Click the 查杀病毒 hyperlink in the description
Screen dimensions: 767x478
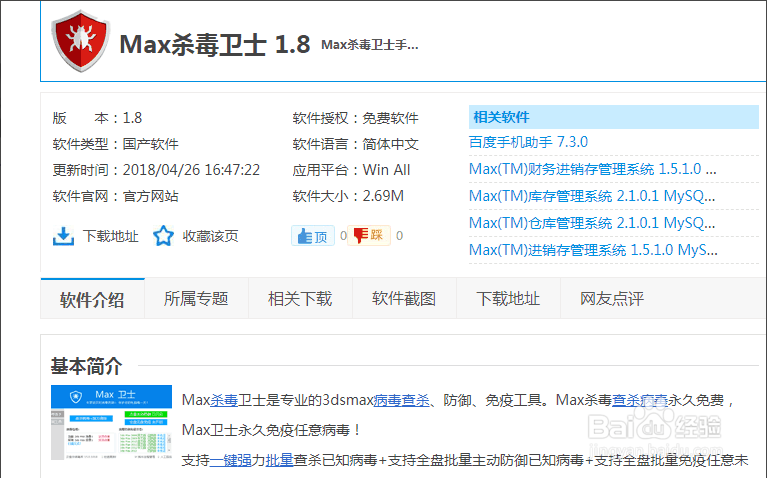640,400
